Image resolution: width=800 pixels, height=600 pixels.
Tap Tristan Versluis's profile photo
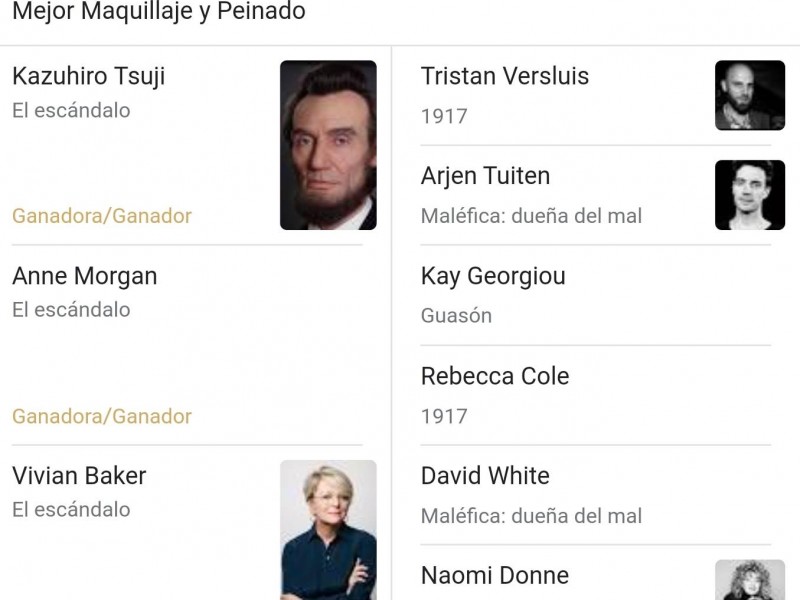pyautogui.click(x=749, y=95)
